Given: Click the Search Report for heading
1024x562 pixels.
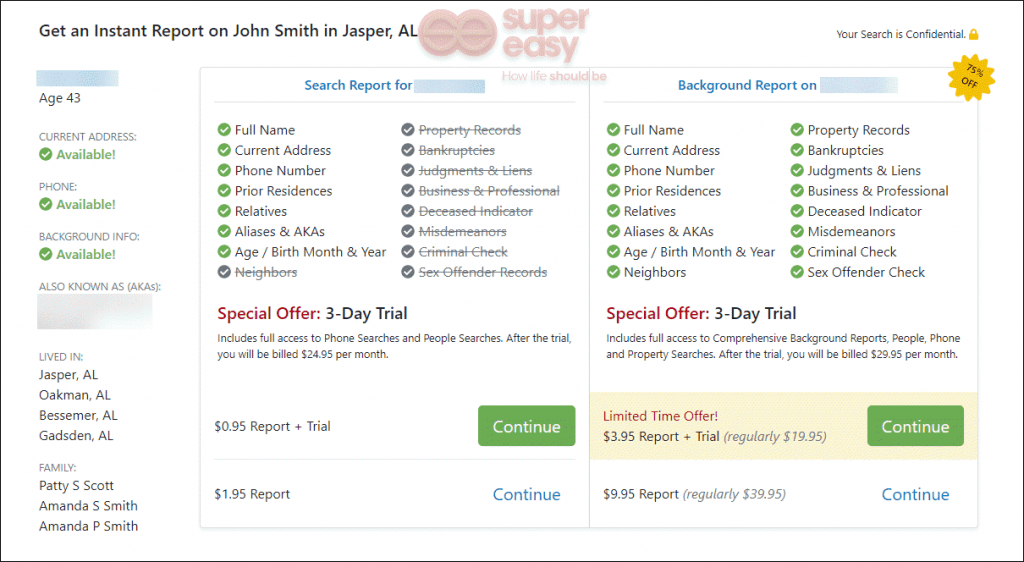Looking at the screenshot, I should pyautogui.click(x=358, y=86).
